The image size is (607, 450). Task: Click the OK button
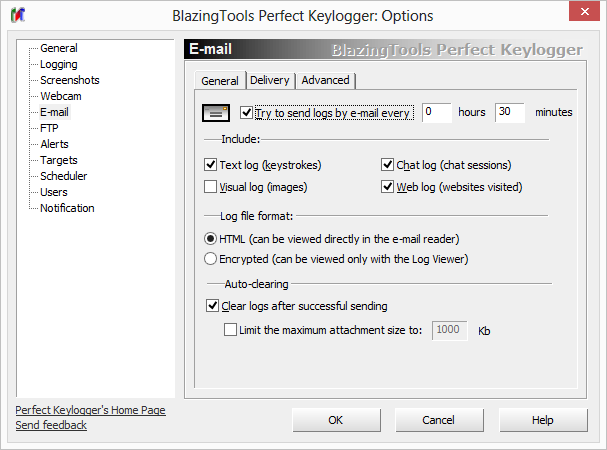tap(336, 420)
